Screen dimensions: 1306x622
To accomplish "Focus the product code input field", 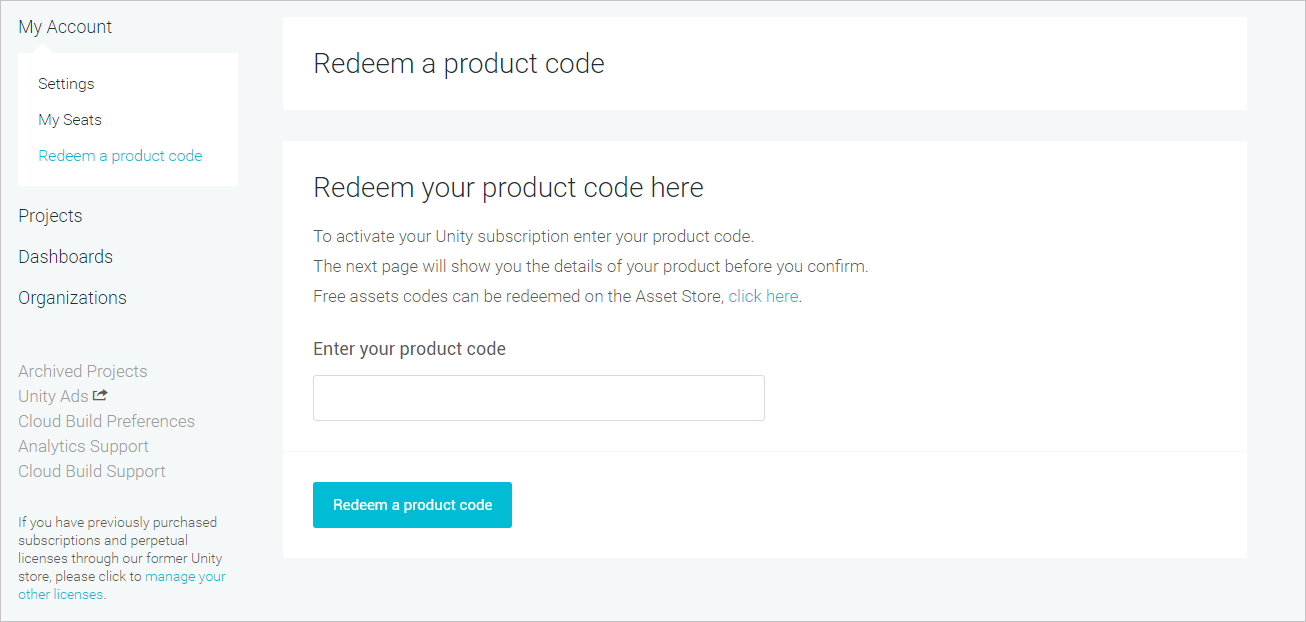I will tap(538, 398).
